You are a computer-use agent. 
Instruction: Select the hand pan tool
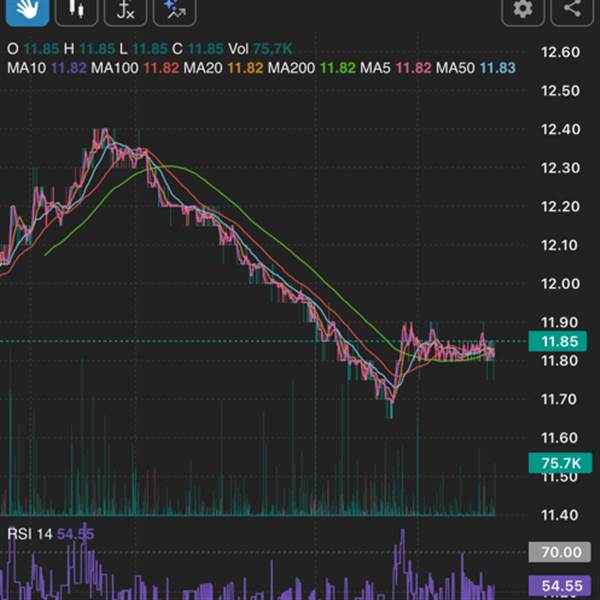click(x=27, y=11)
